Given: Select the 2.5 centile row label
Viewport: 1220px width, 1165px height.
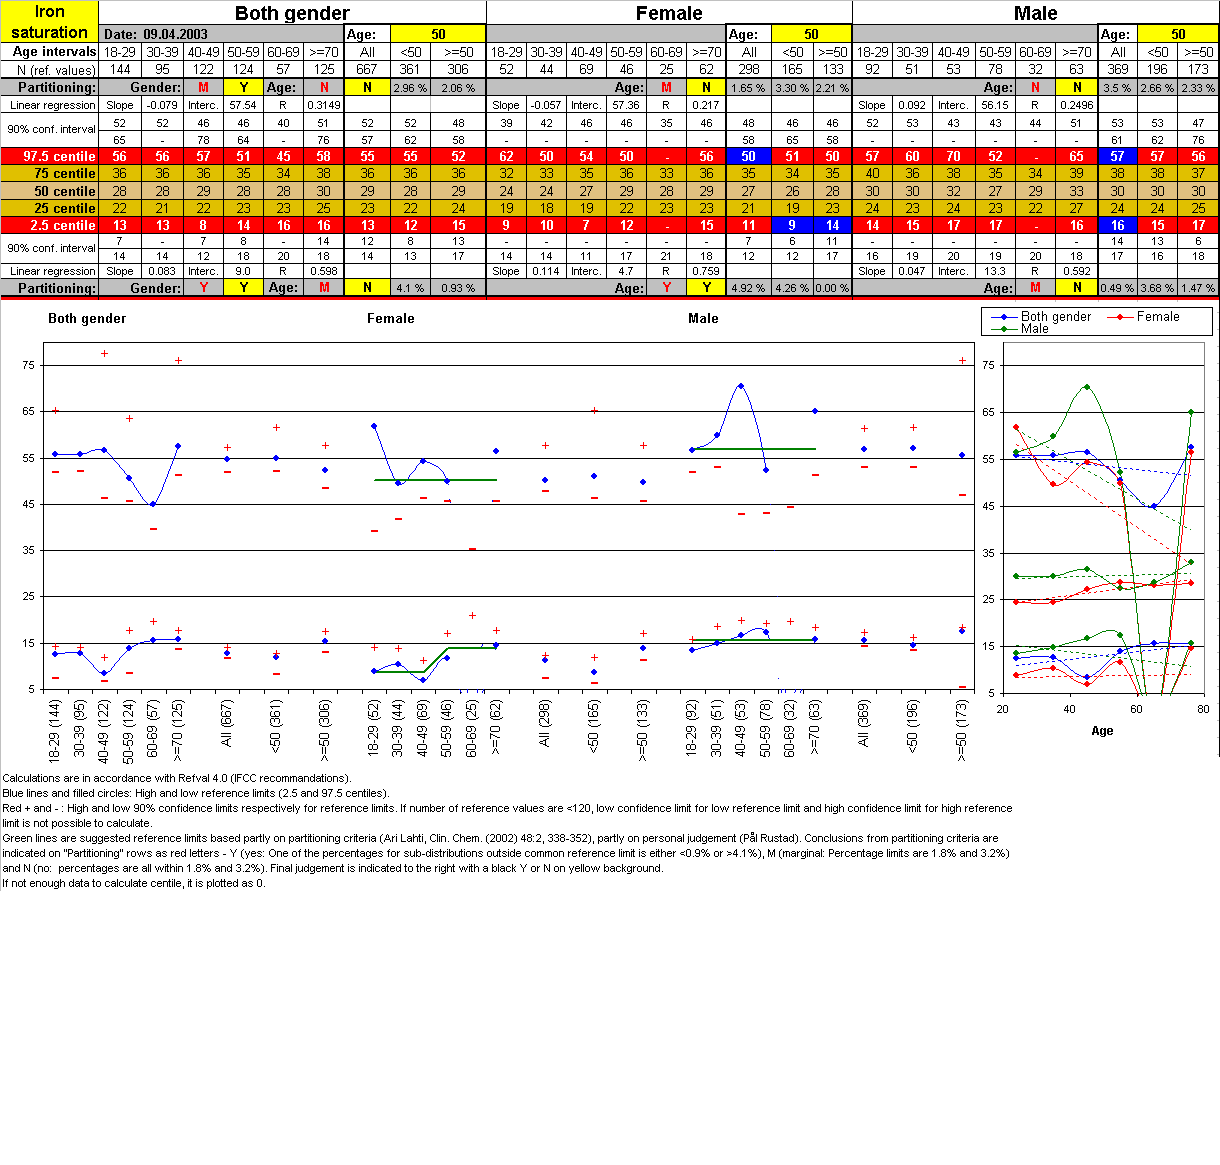Looking at the screenshot, I should point(50,225).
